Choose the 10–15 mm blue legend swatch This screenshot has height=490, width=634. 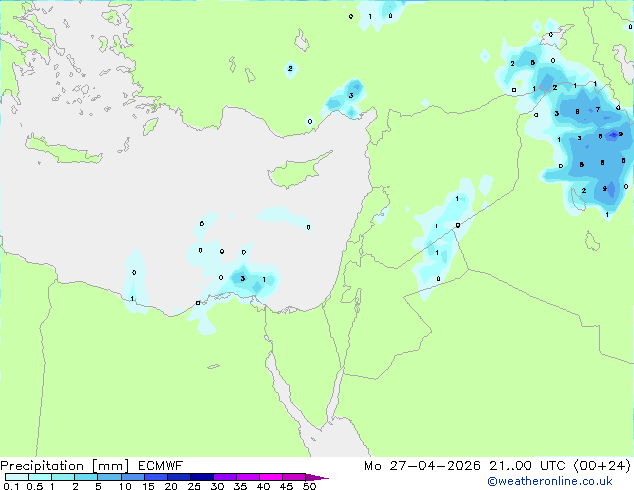[133, 477]
